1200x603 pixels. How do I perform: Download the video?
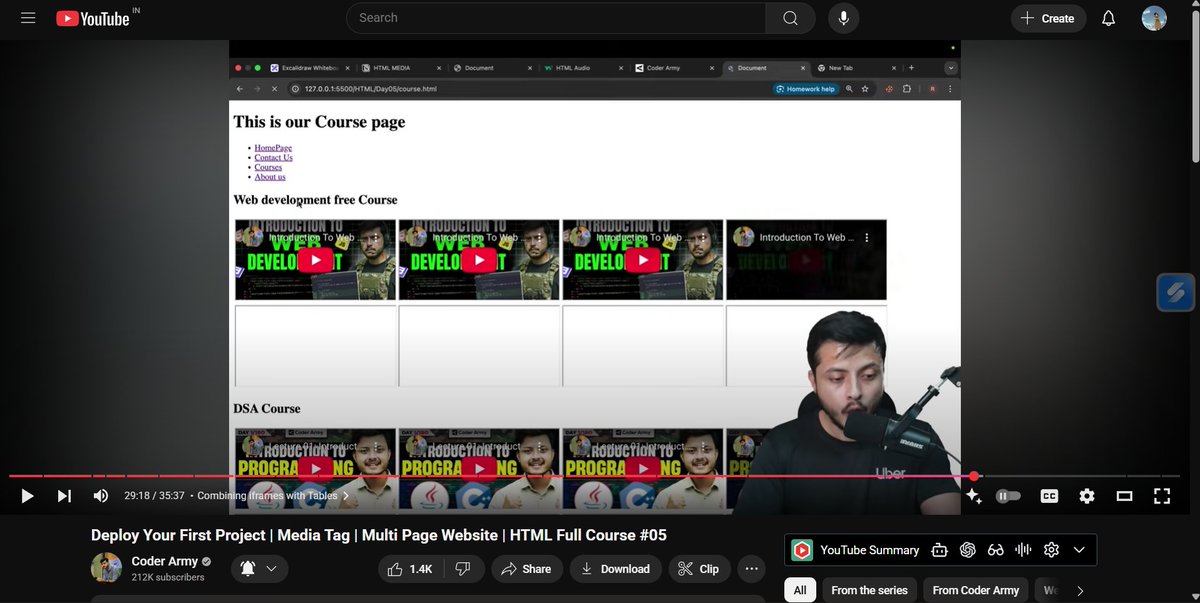point(616,569)
